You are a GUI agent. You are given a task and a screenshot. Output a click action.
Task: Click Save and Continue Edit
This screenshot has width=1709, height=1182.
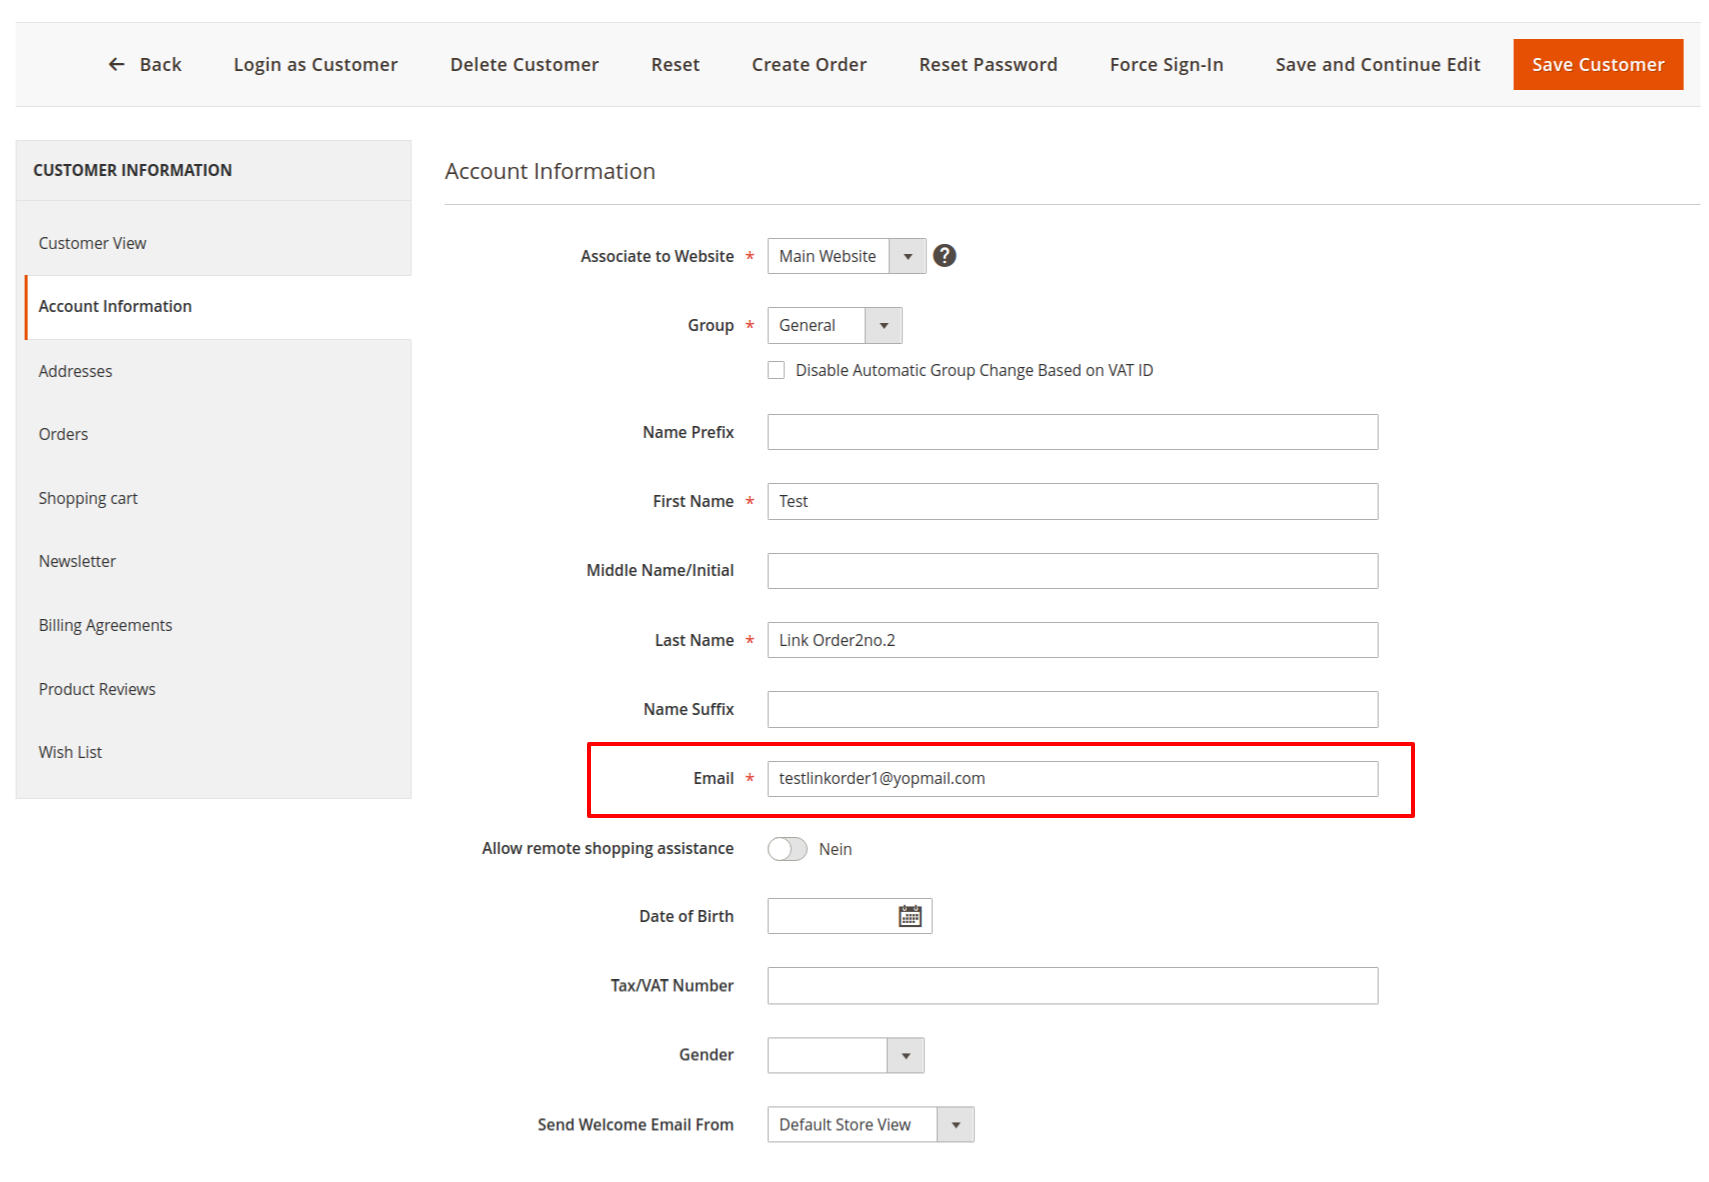[x=1377, y=65]
